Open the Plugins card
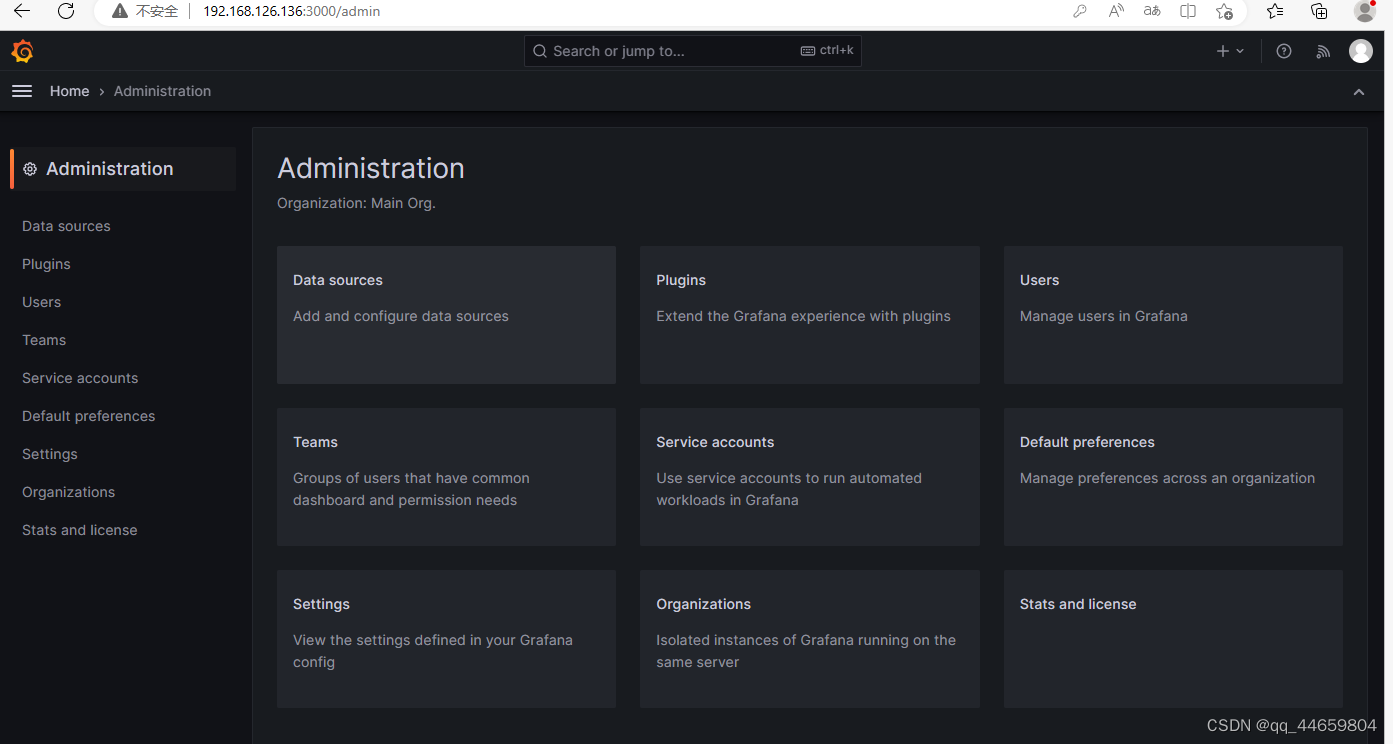Viewport: 1393px width, 744px height. (810, 315)
